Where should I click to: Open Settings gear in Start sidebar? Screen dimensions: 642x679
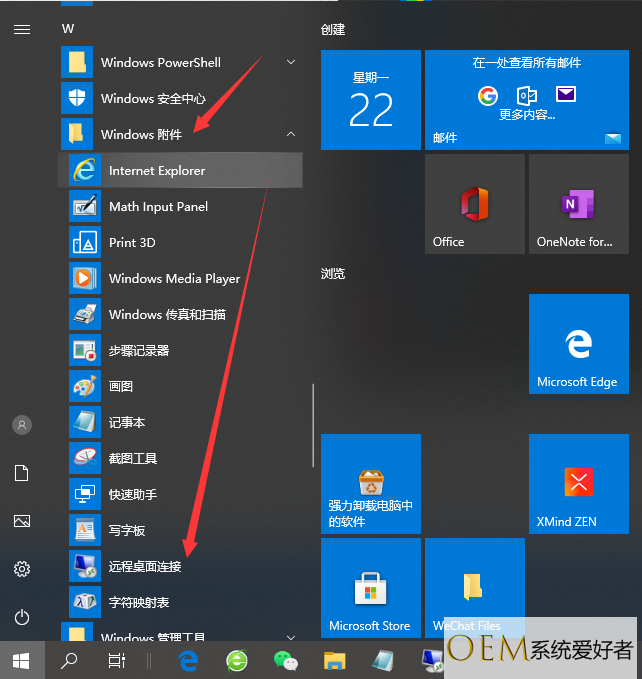click(x=21, y=569)
